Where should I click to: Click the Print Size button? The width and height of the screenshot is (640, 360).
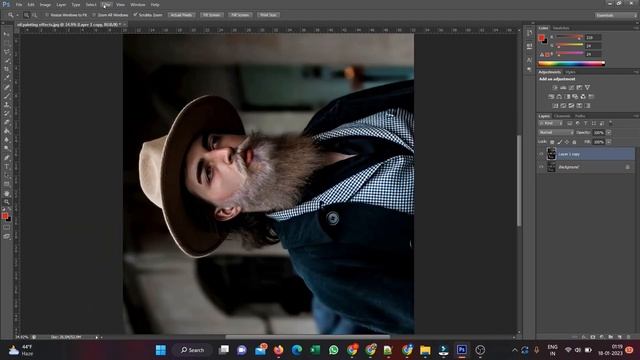[268, 15]
